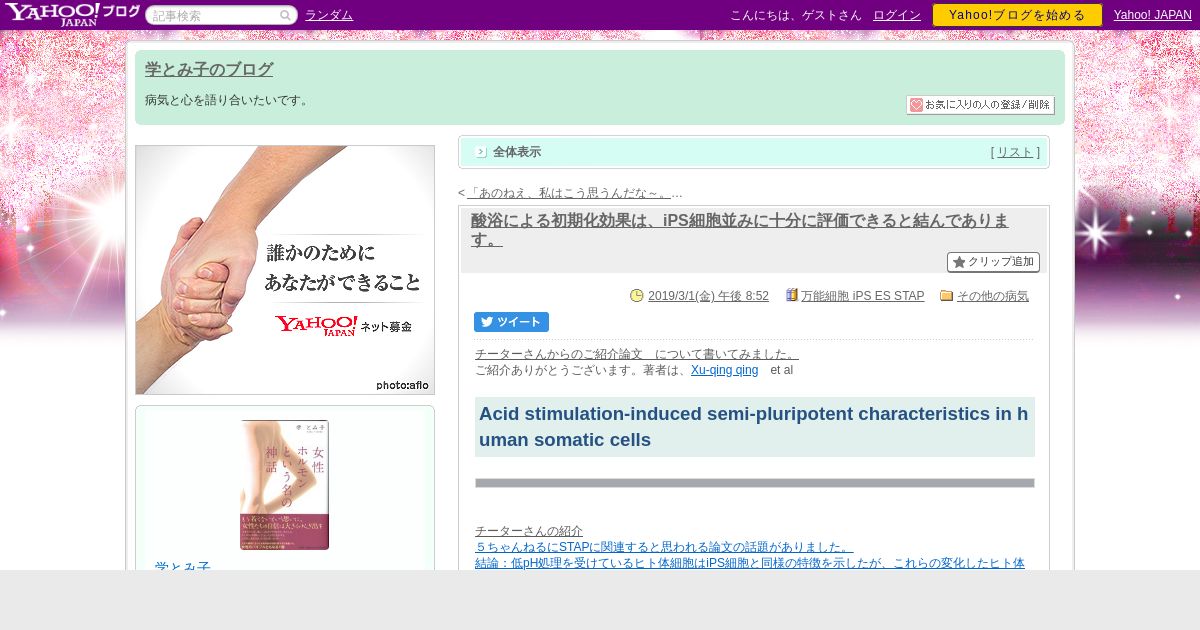
Task: Open the Yahoo! ネット募金 banner image
Action: [x=285, y=270]
